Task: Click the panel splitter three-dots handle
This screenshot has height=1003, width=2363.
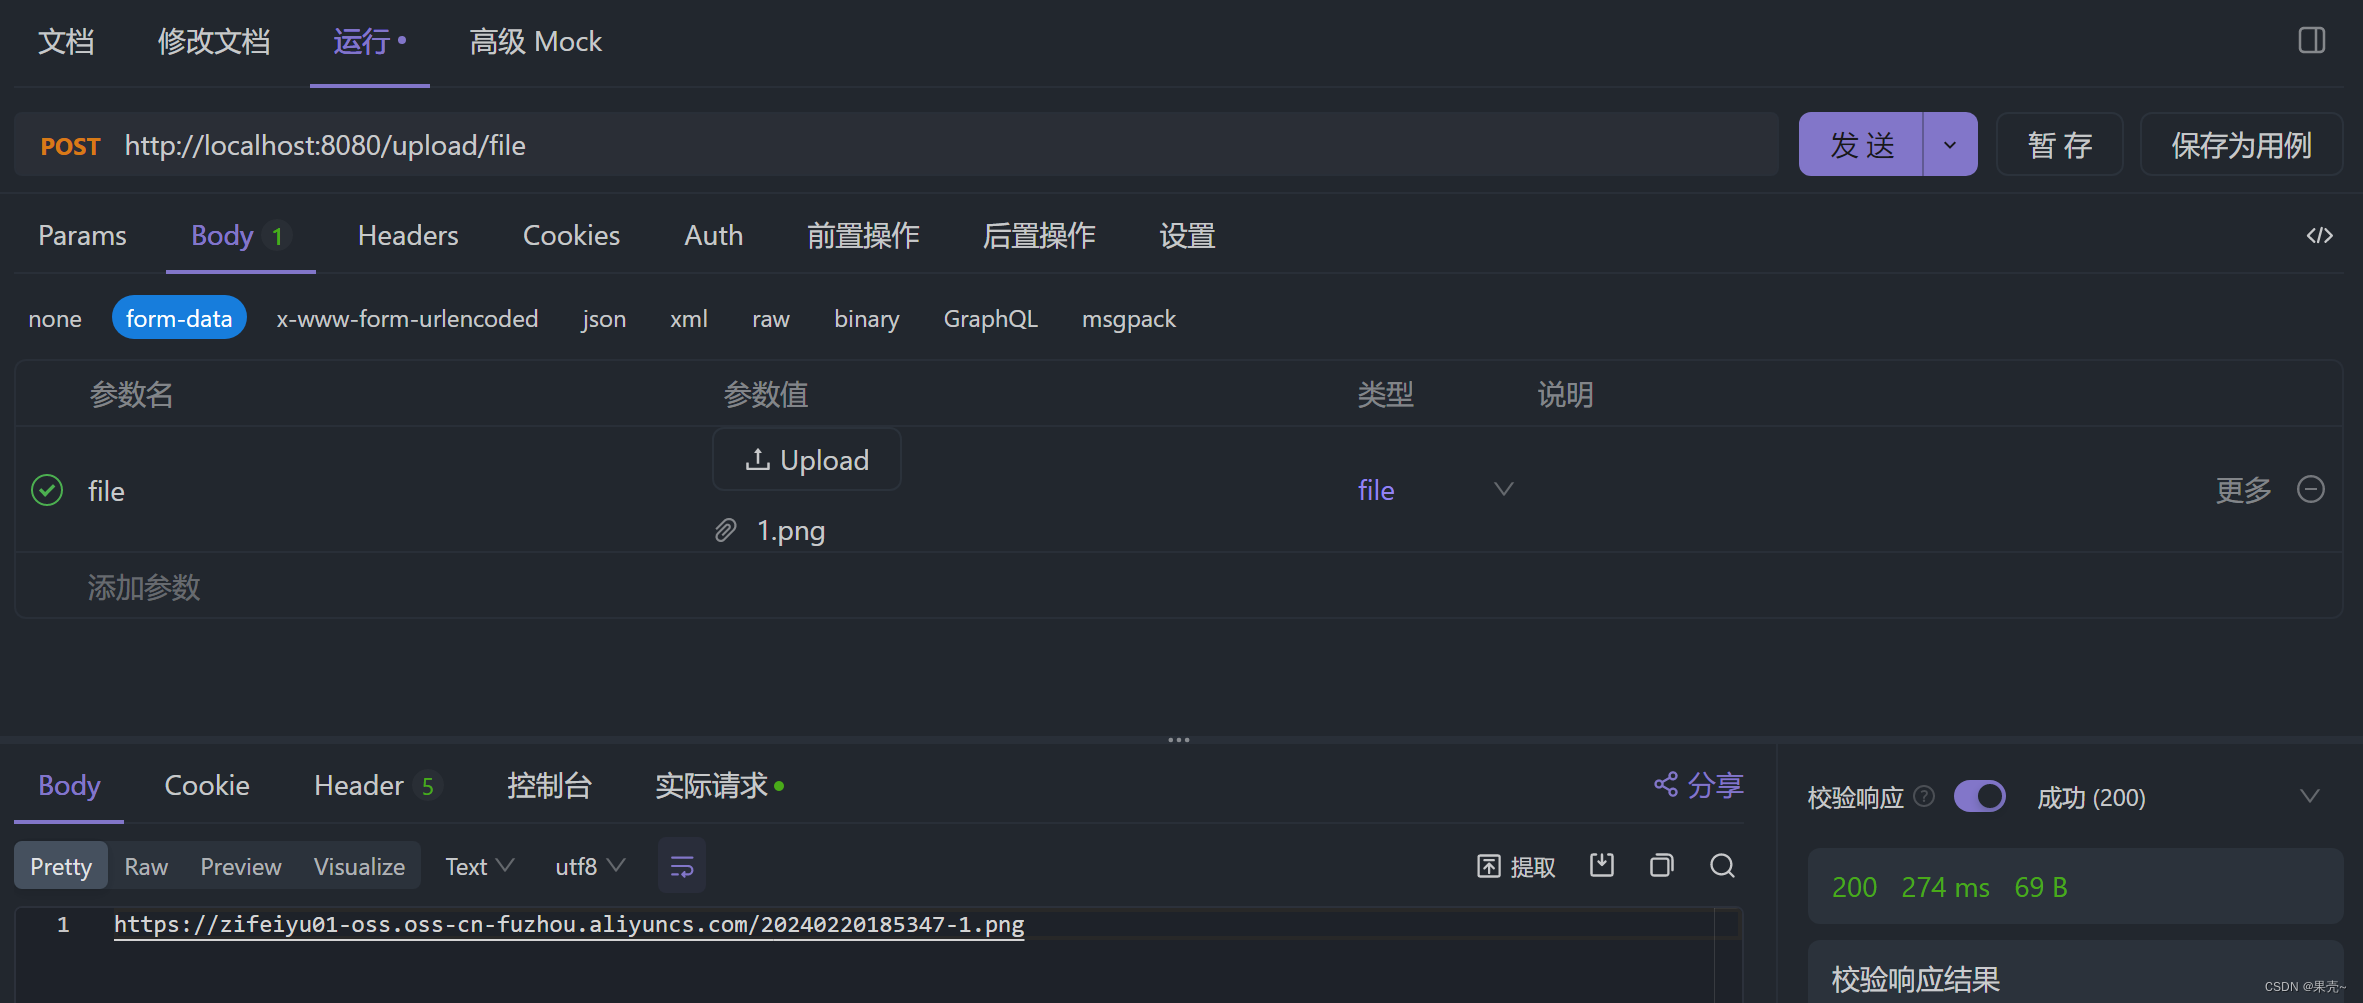Action: [1179, 740]
